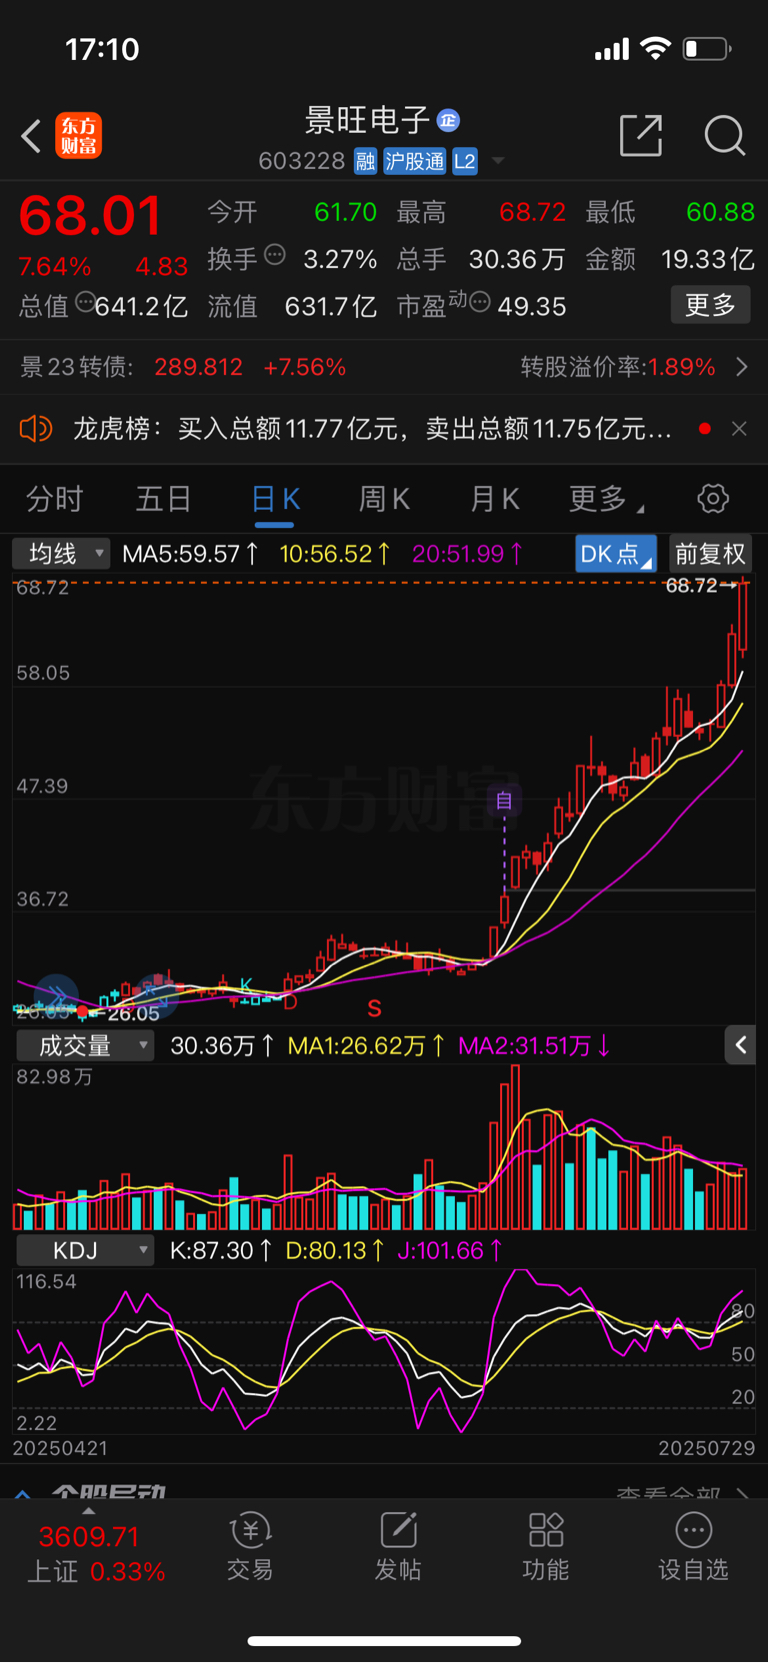Tap the cellular signal bars icon
The height and width of the screenshot is (1663, 768).
click(612, 49)
